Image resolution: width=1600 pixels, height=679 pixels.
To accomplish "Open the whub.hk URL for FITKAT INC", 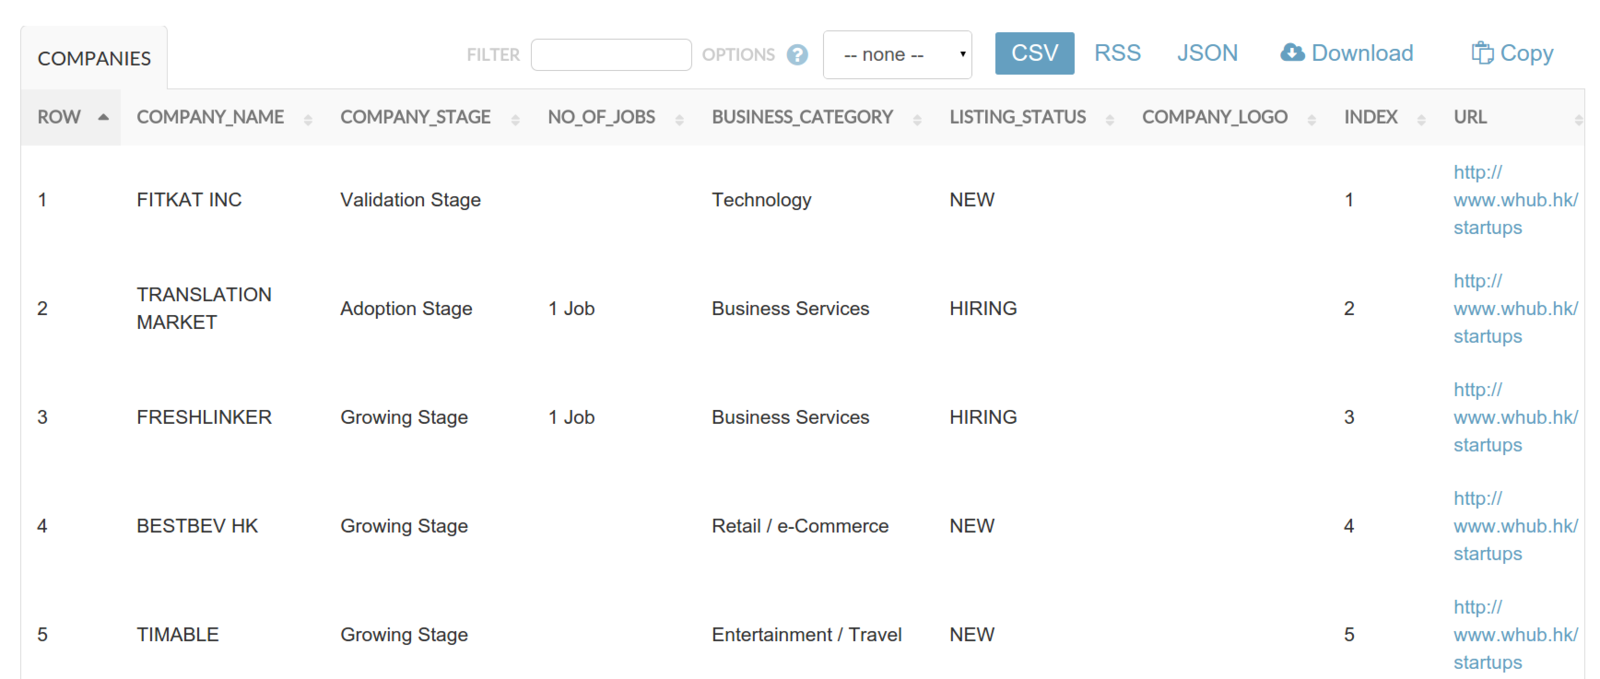I will (x=1515, y=200).
